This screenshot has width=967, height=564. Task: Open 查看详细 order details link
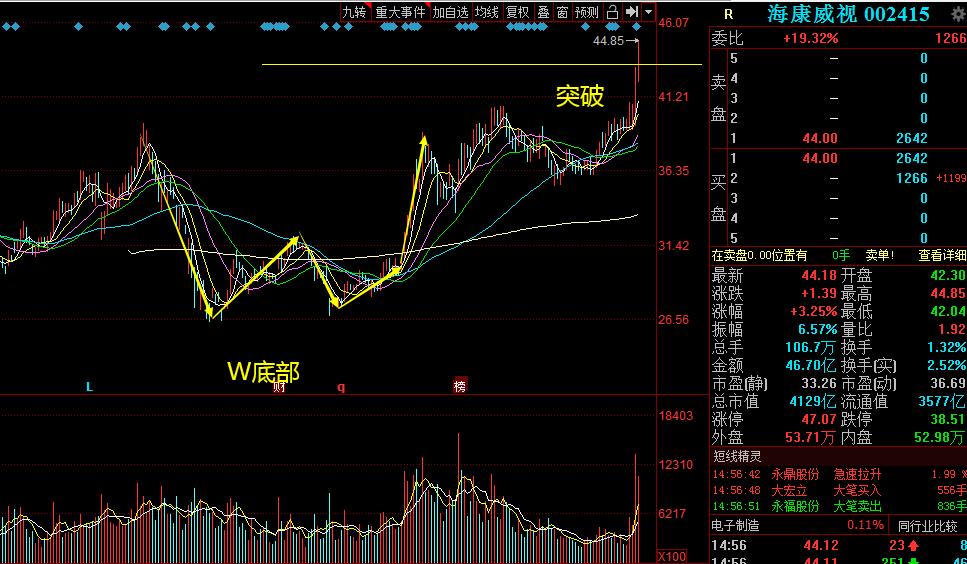point(942,255)
